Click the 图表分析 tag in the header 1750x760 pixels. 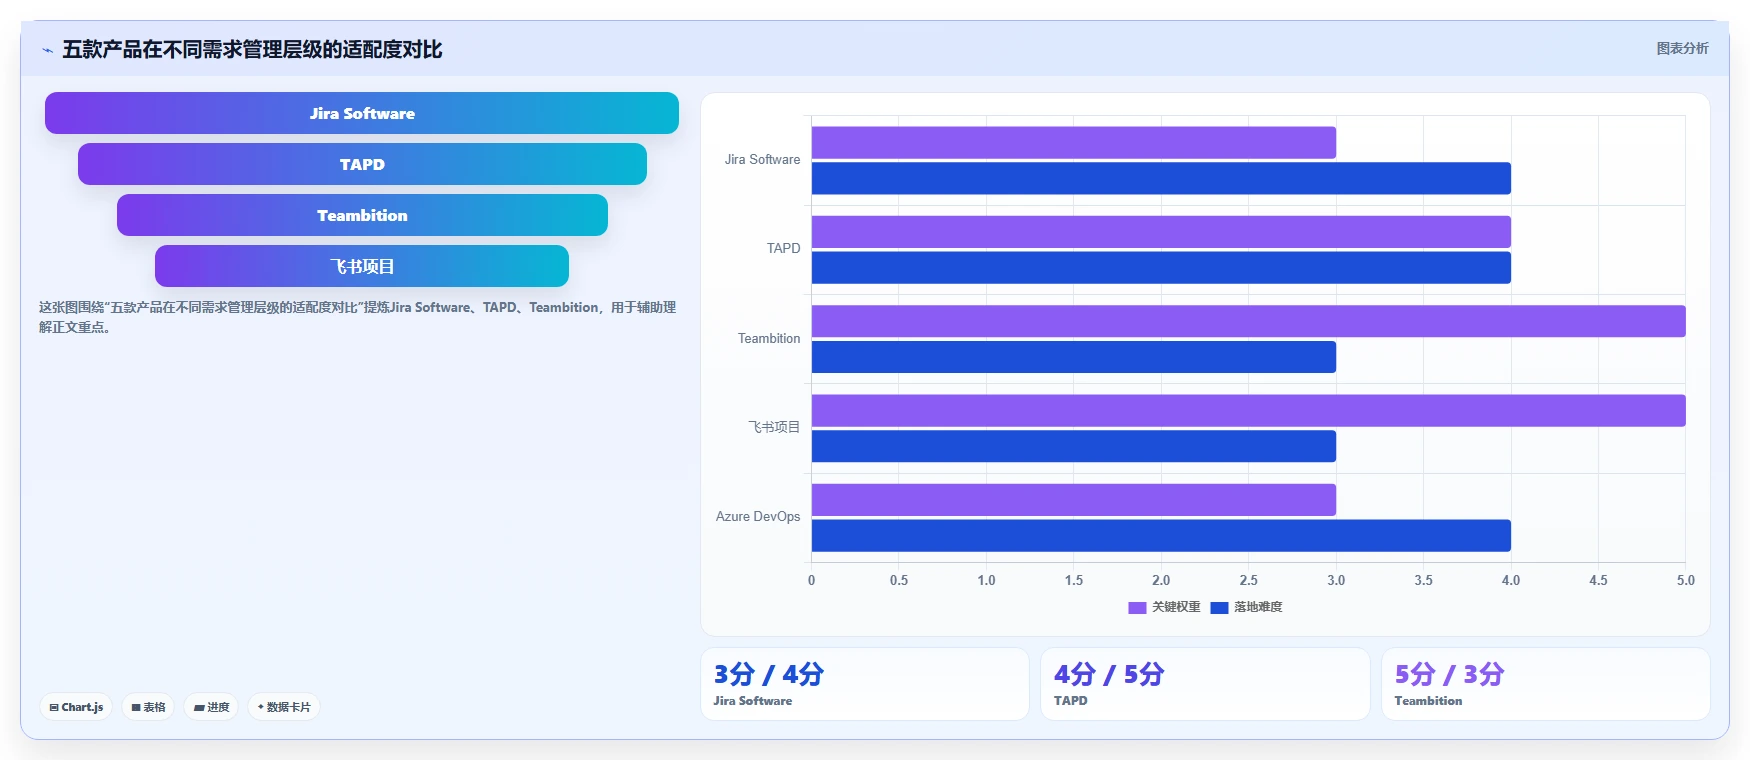click(x=1682, y=48)
